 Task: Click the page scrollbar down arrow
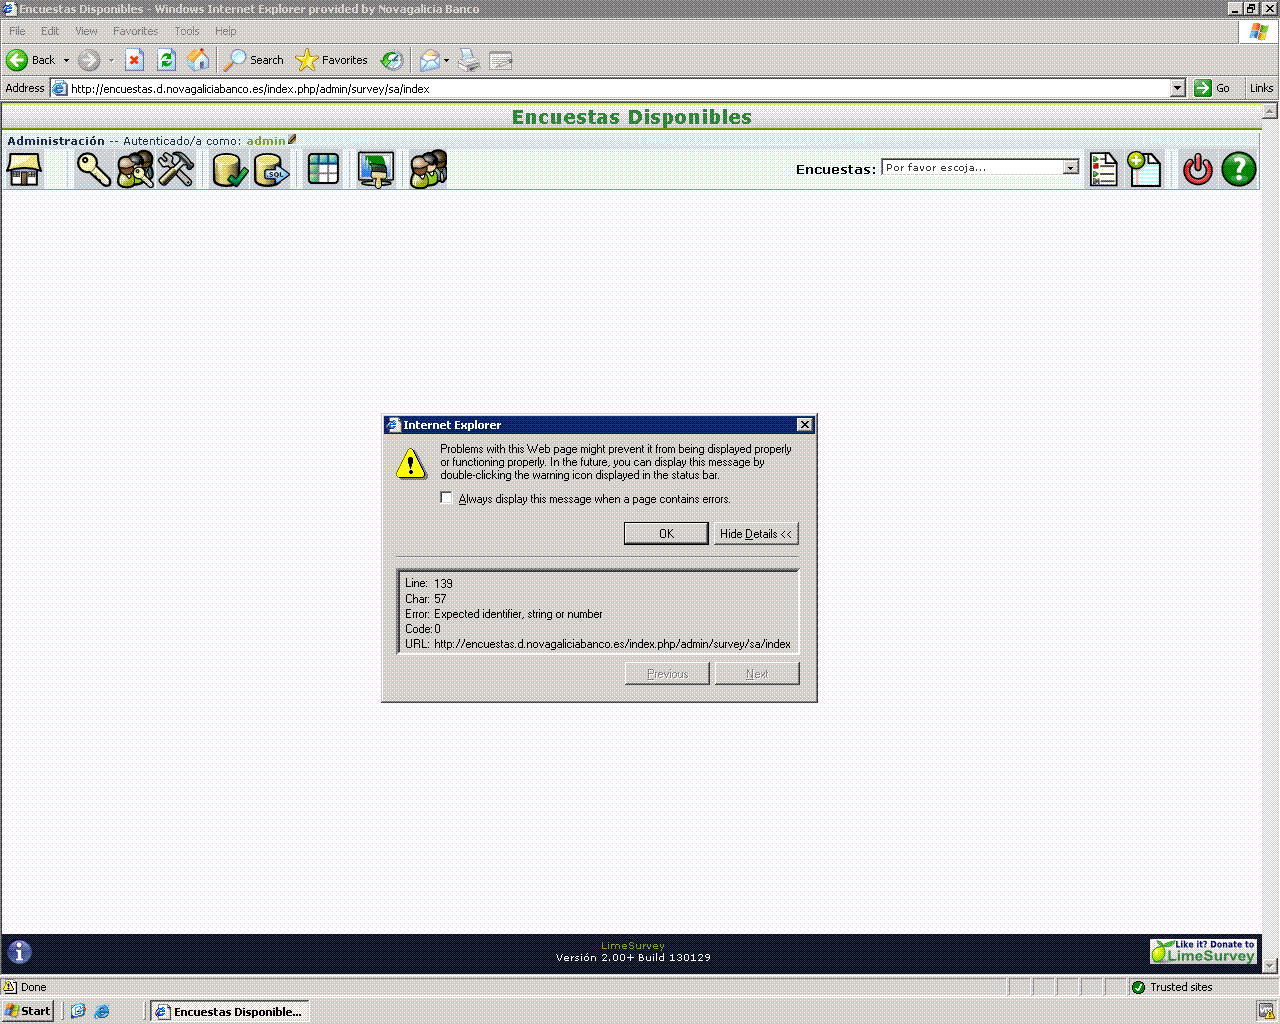1270,965
